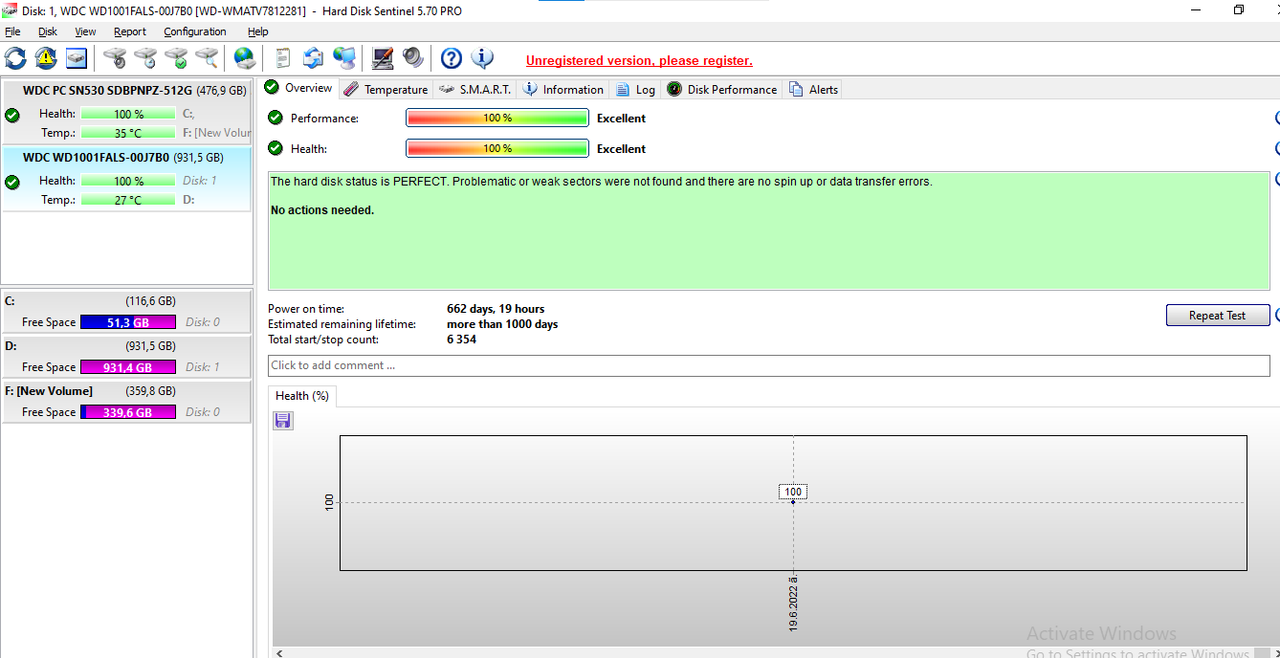
Task: Click the disk with gear test icon
Action: coord(115,58)
